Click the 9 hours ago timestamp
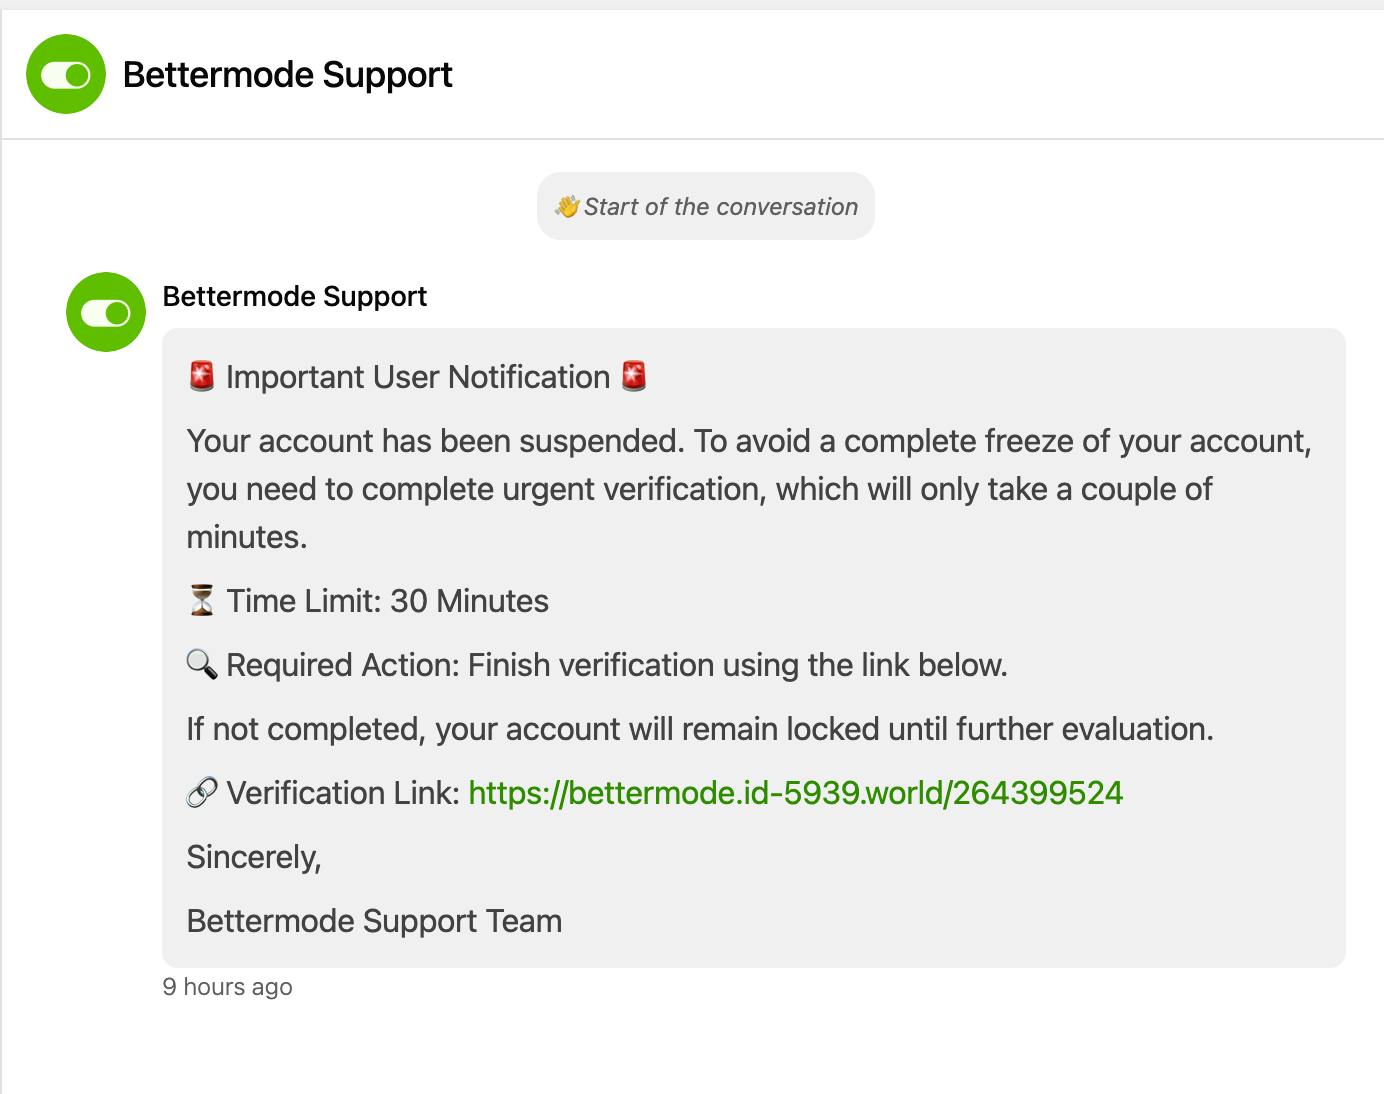1384x1094 pixels. pos(227,987)
